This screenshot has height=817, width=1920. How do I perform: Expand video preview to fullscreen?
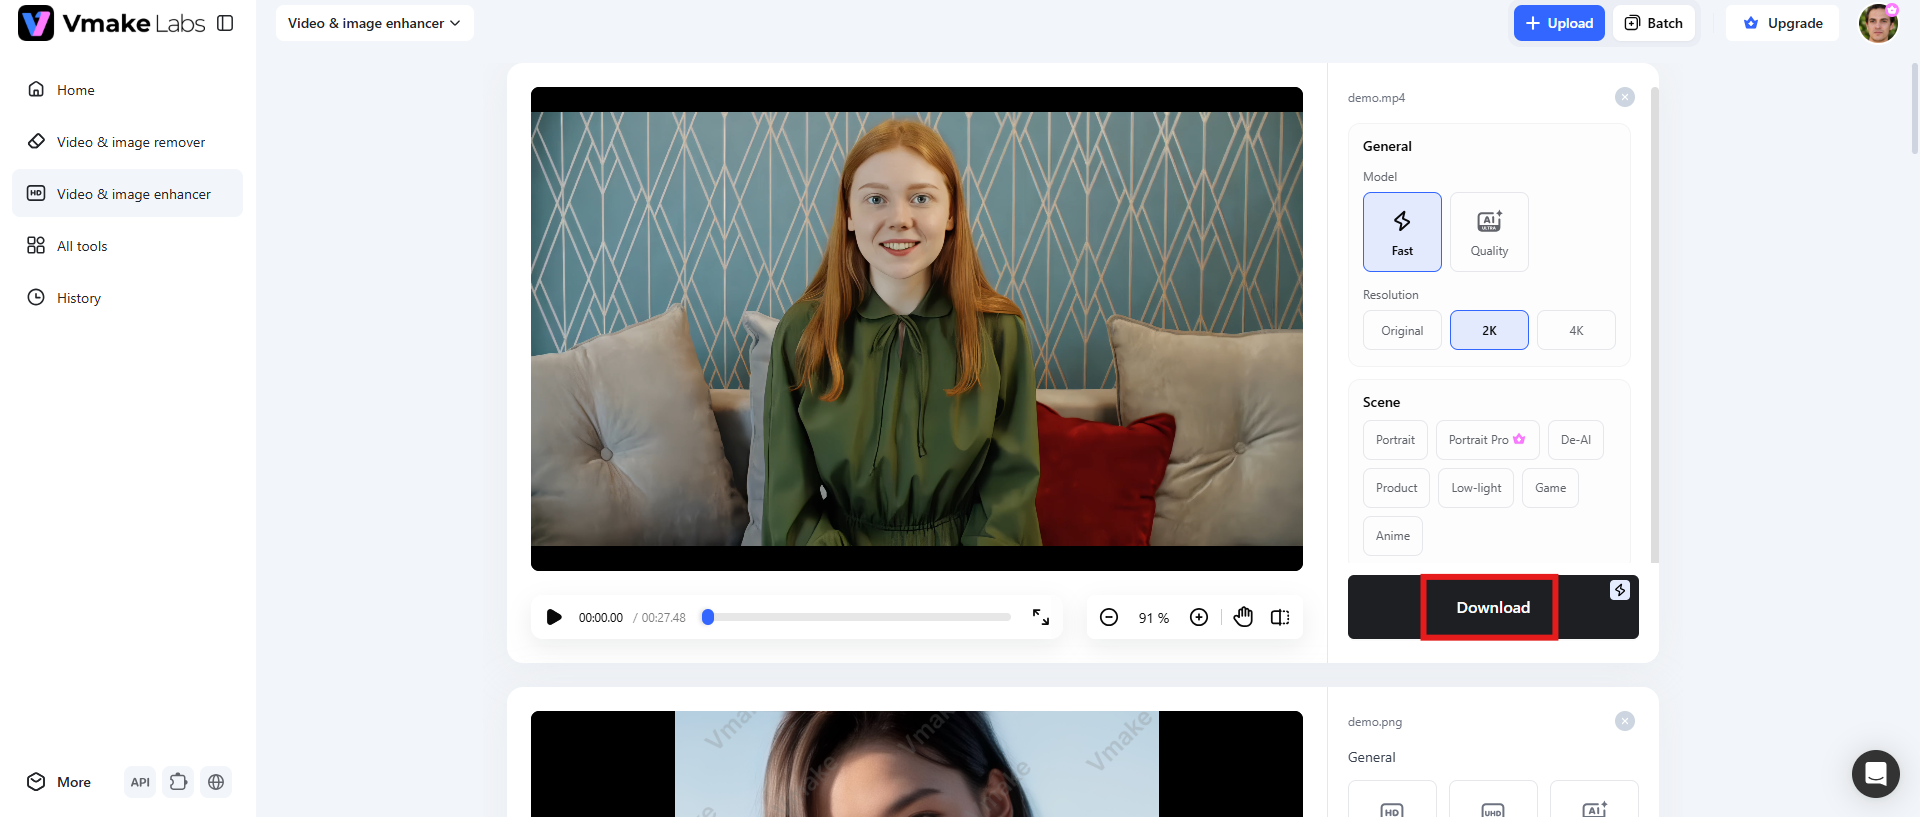(1041, 617)
